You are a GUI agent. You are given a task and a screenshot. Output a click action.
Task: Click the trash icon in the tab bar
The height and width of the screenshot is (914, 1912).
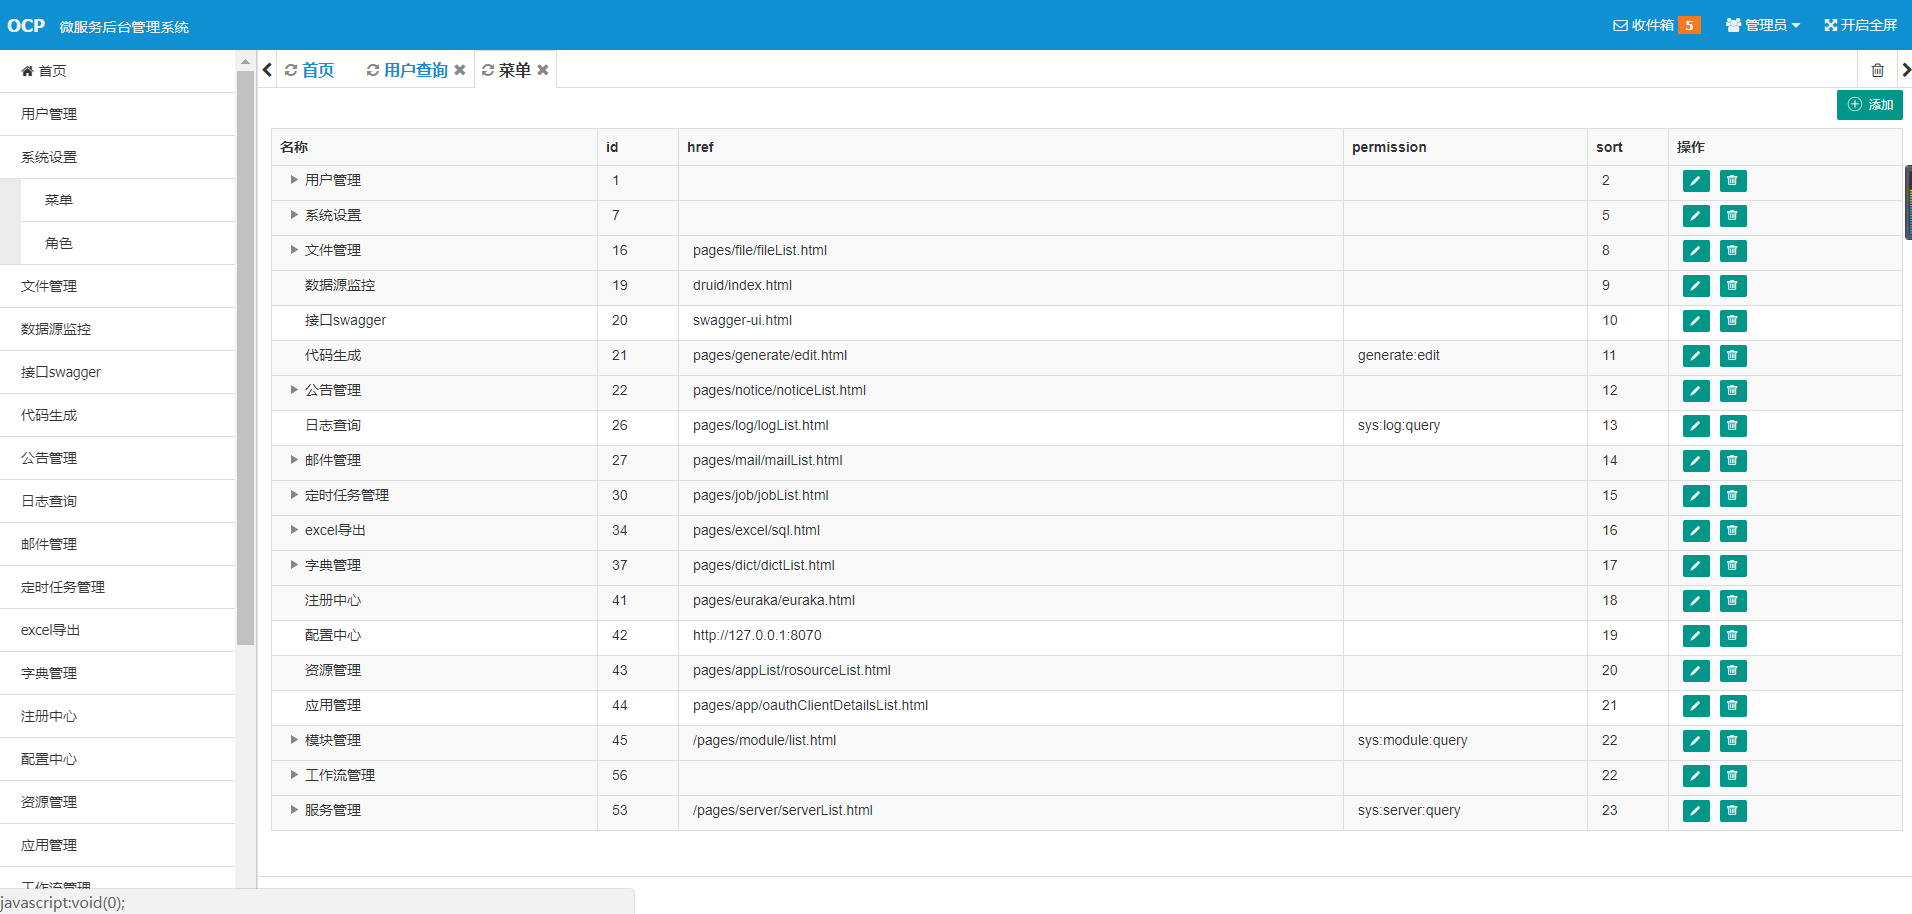1877,70
